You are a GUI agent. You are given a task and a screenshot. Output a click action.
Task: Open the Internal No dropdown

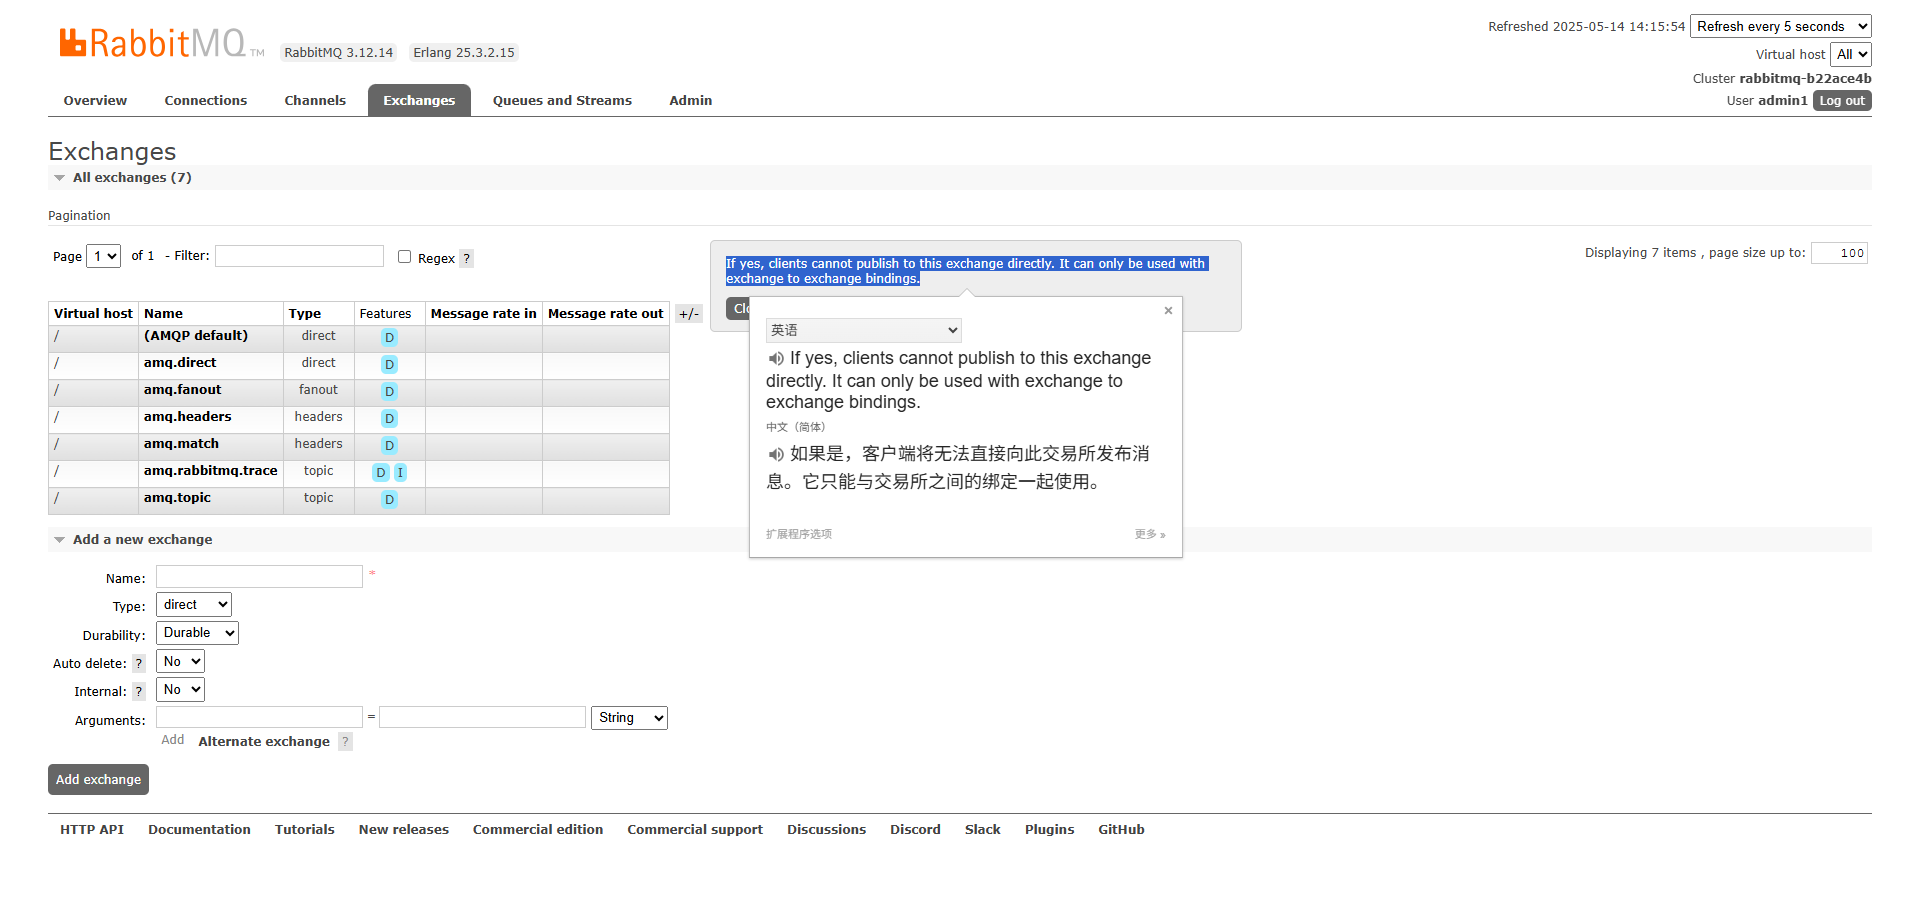click(x=180, y=690)
